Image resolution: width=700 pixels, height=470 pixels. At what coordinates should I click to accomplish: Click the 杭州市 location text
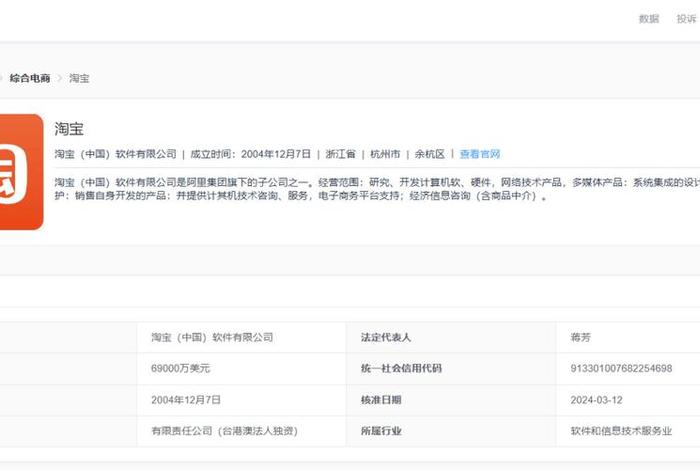click(x=385, y=154)
